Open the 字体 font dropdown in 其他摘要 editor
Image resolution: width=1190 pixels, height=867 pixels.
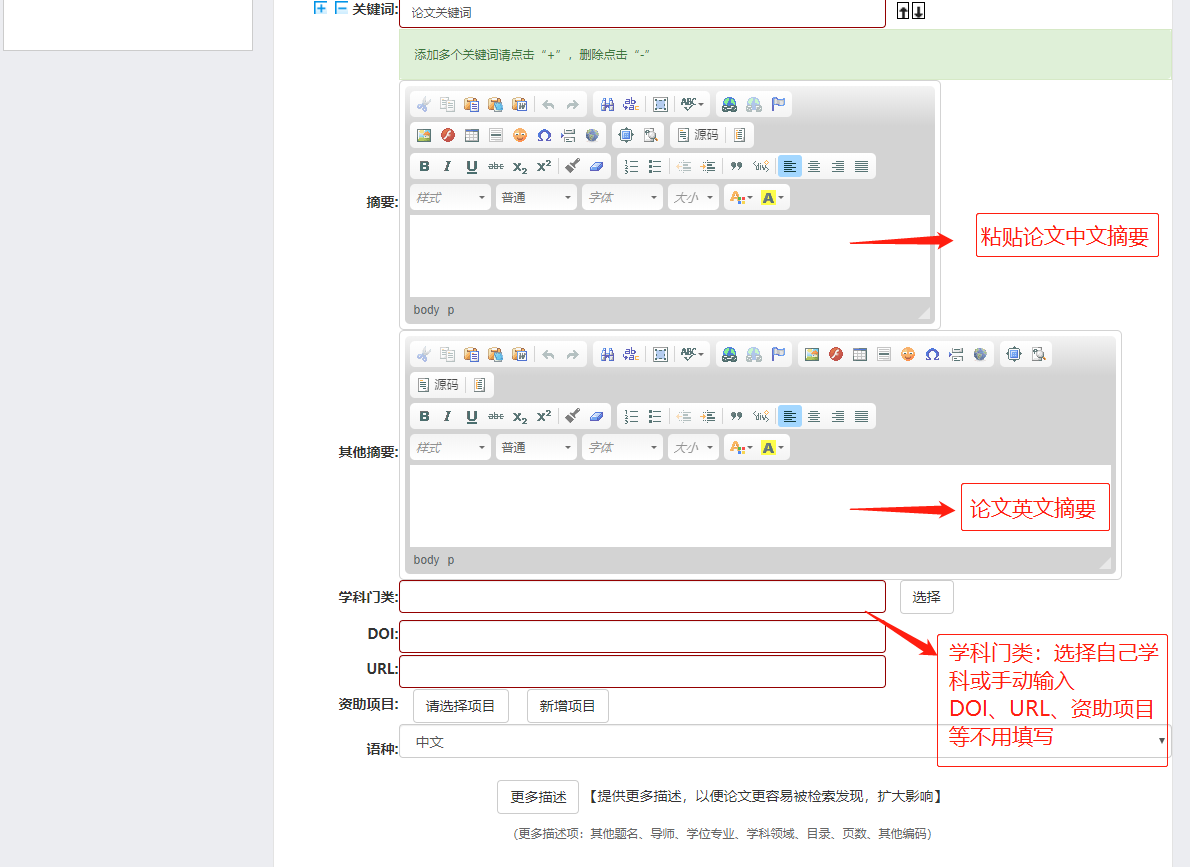point(622,448)
